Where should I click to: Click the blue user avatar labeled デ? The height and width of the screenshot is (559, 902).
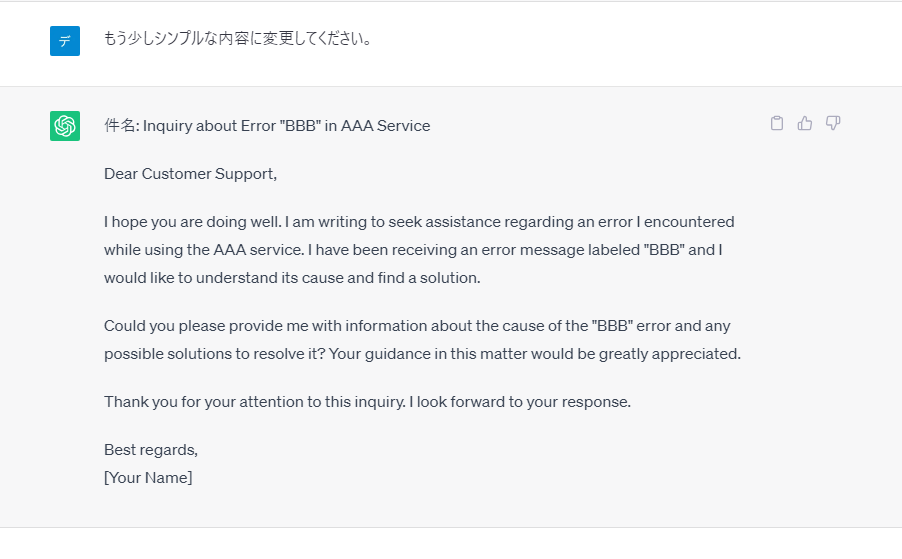point(65,41)
